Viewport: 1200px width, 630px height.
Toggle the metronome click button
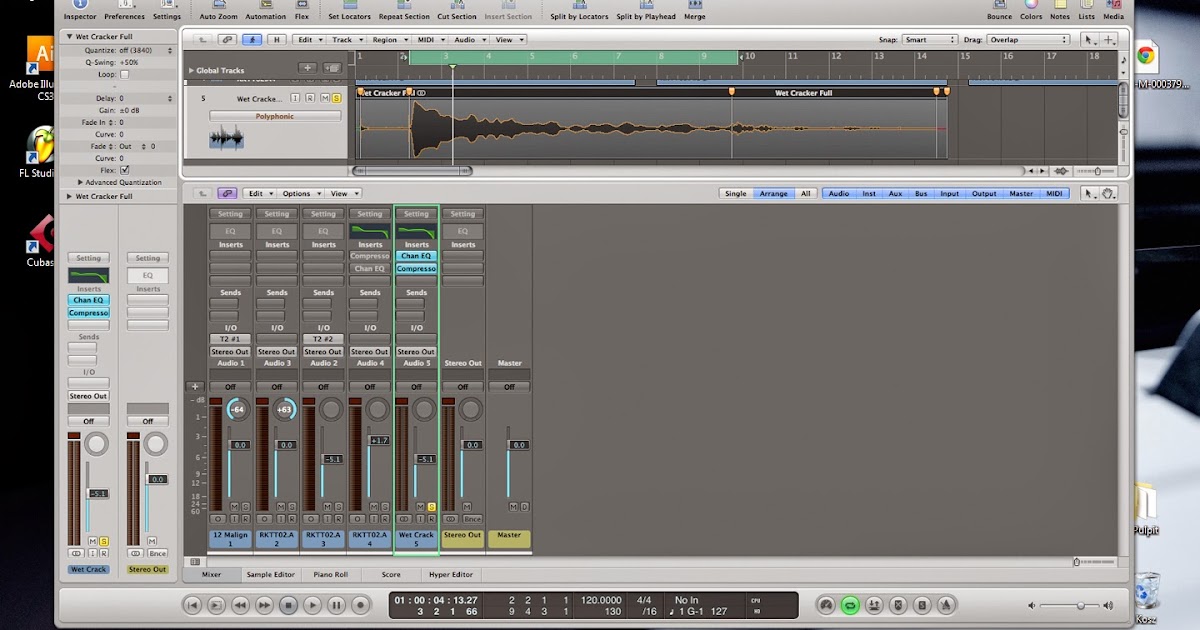[x=946, y=605]
